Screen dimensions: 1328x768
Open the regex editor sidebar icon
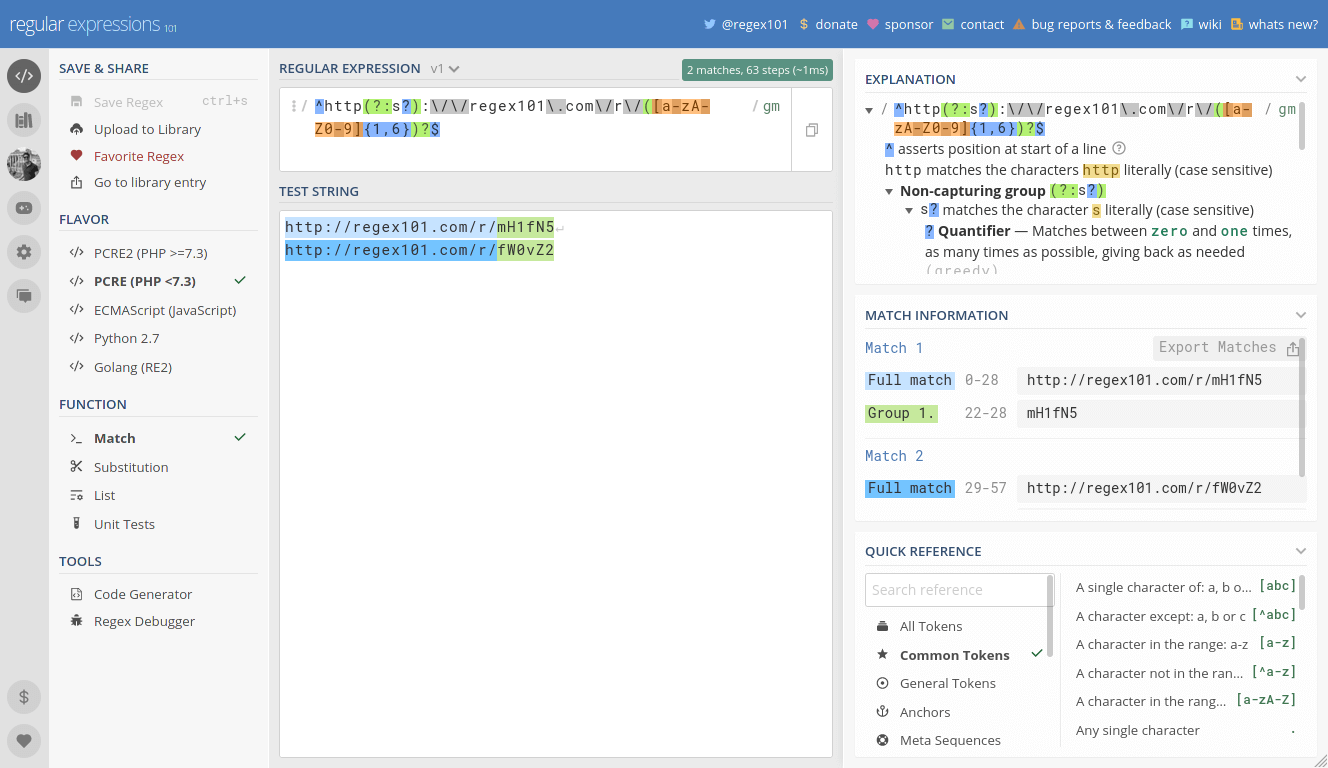[x=24, y=76]
